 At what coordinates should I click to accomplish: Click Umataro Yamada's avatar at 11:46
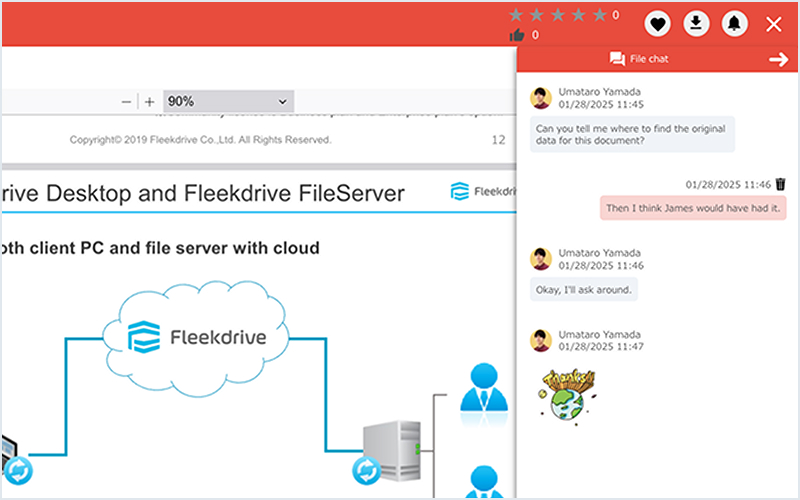541,259
